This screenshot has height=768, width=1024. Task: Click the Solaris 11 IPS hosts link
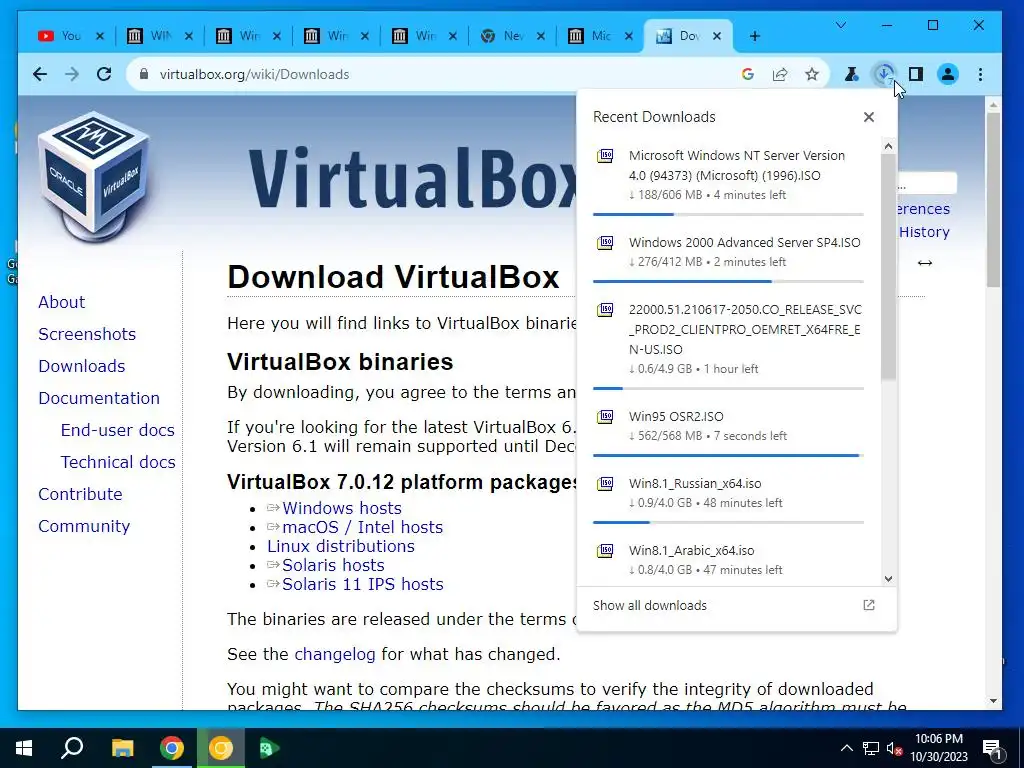(362, 584)
